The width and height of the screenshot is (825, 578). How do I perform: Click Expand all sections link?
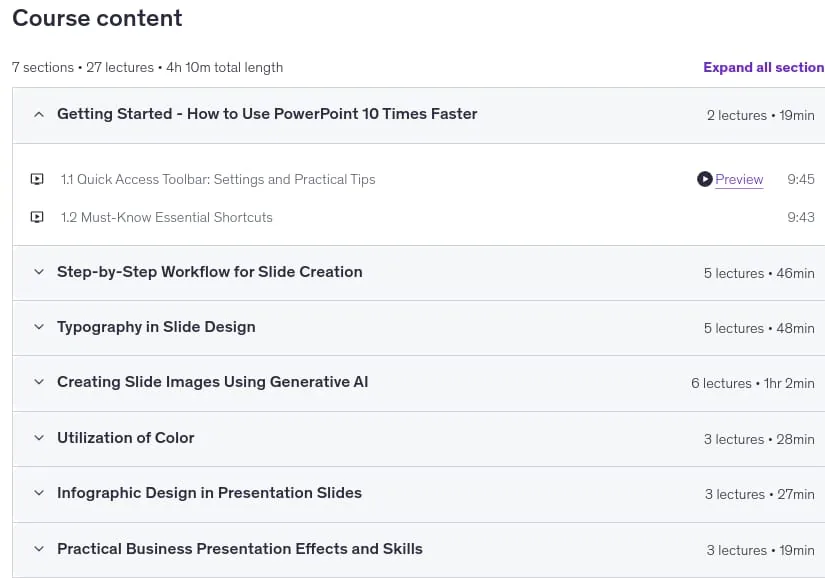click(764, 67)
